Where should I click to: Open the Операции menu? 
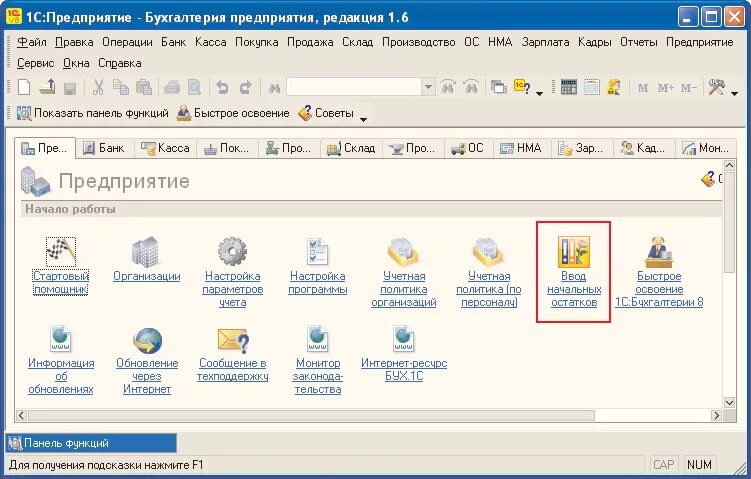pos(127,42)
